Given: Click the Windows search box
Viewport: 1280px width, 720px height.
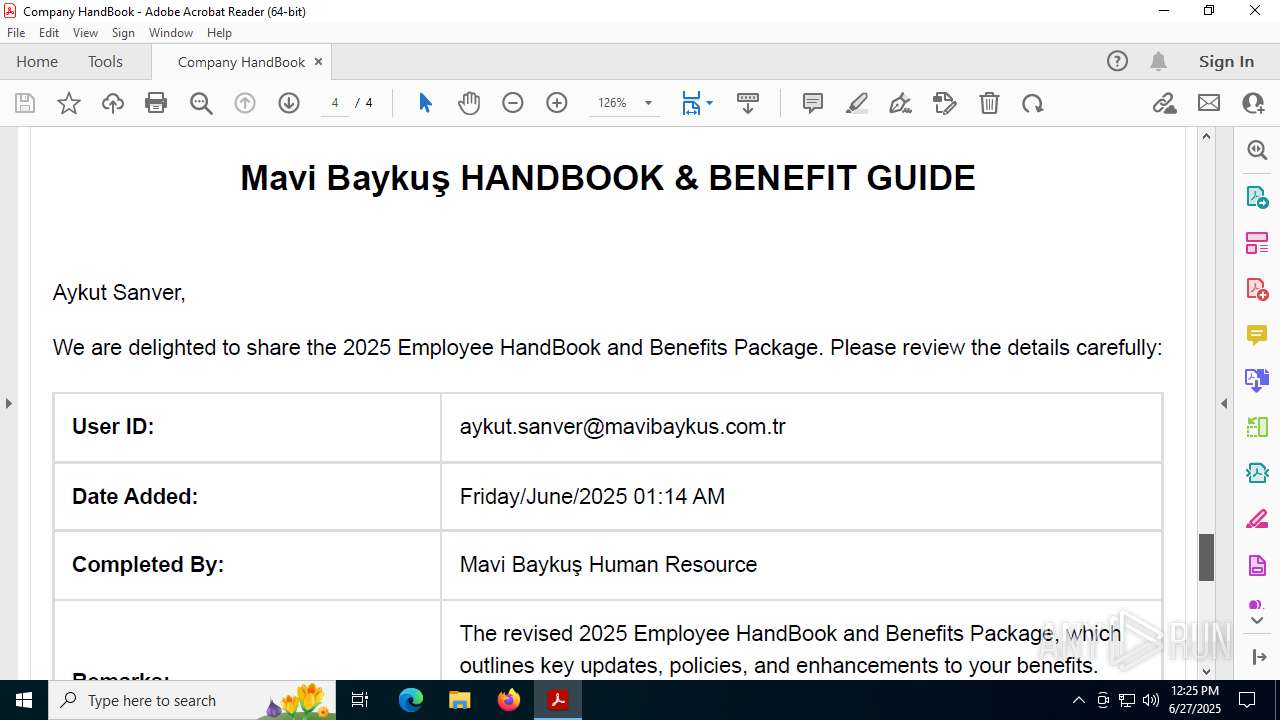Looking at the screenshot, I should click(x=192, y=700).
